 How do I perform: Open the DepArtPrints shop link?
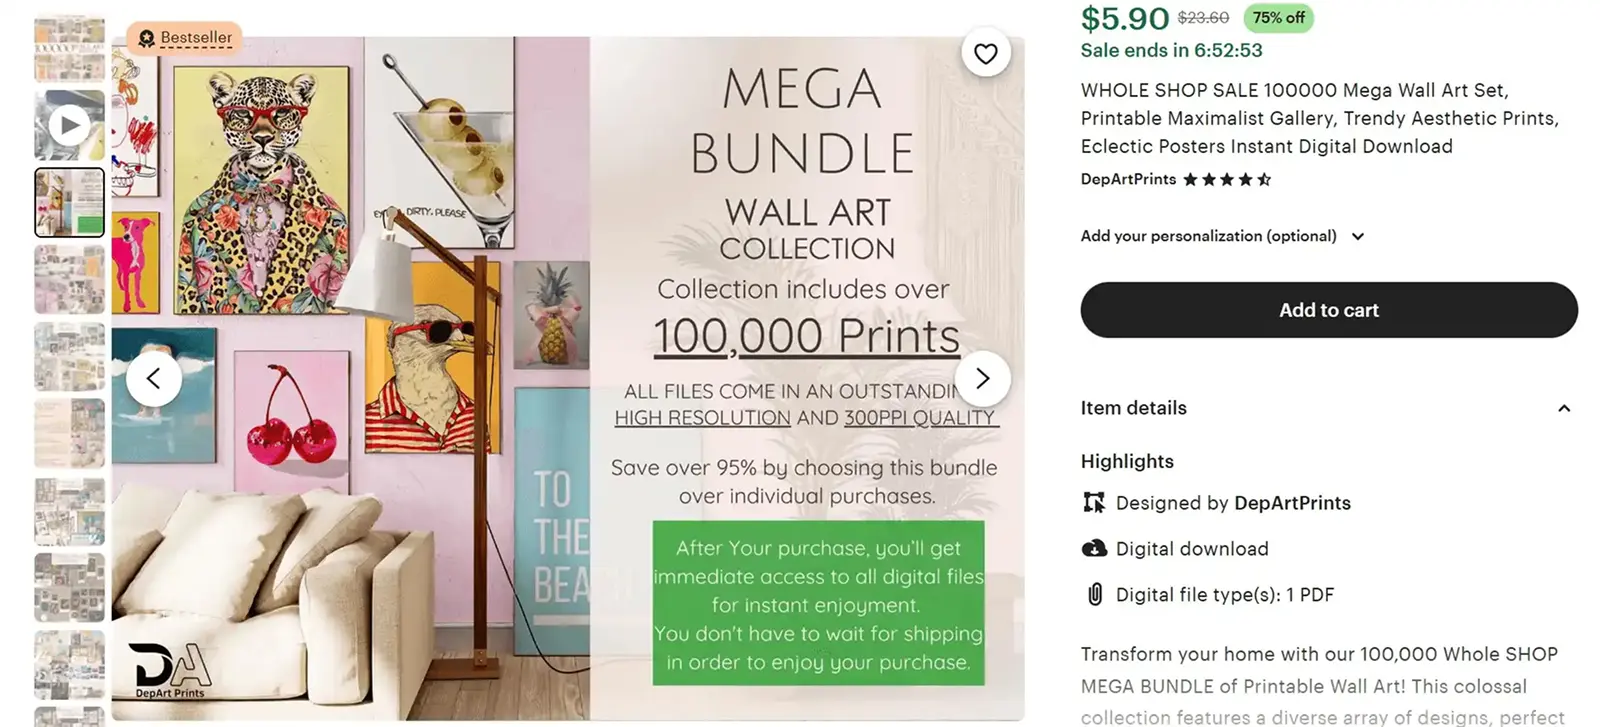(1127, 180)
